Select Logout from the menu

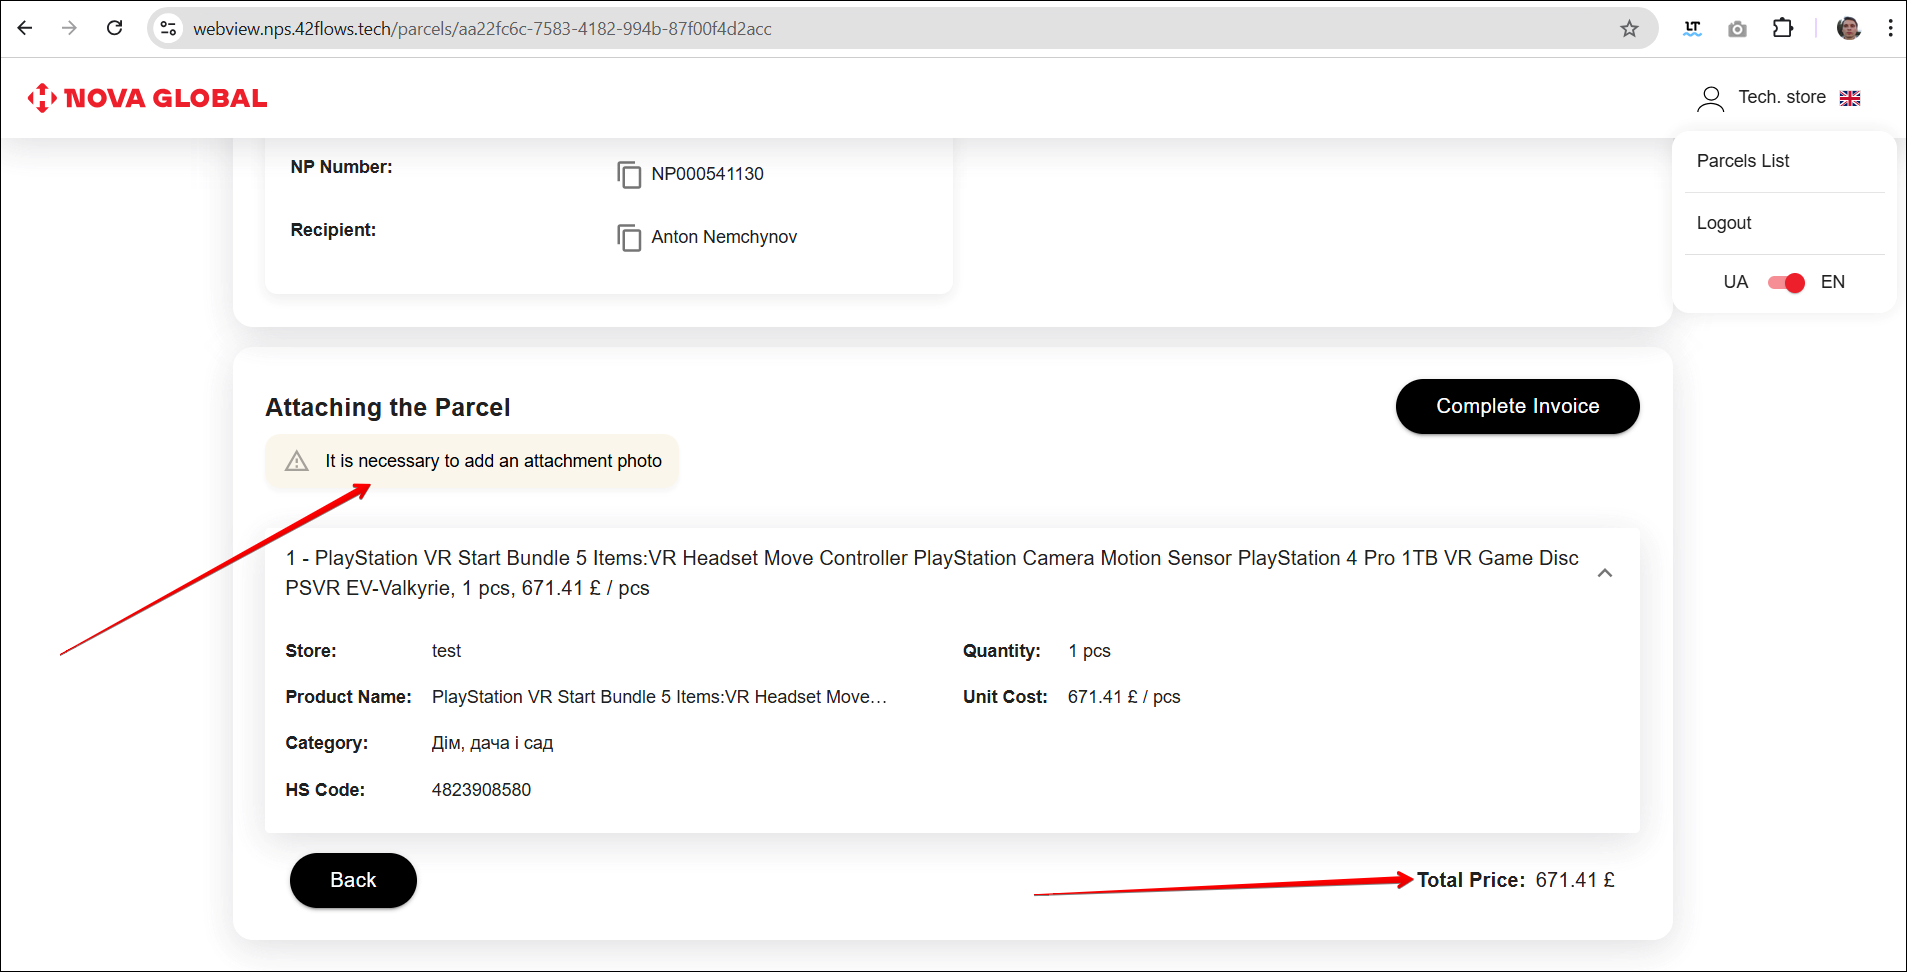[x=1723, y=223]
